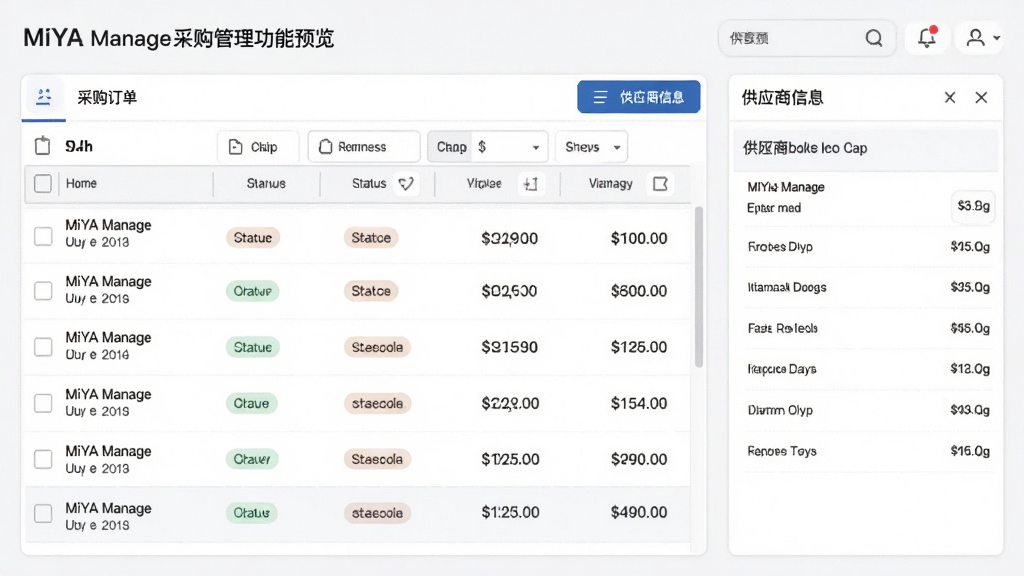Click the amount $490.00
The width and height of the screenshot is (1024, 576).
pos(639,513)
